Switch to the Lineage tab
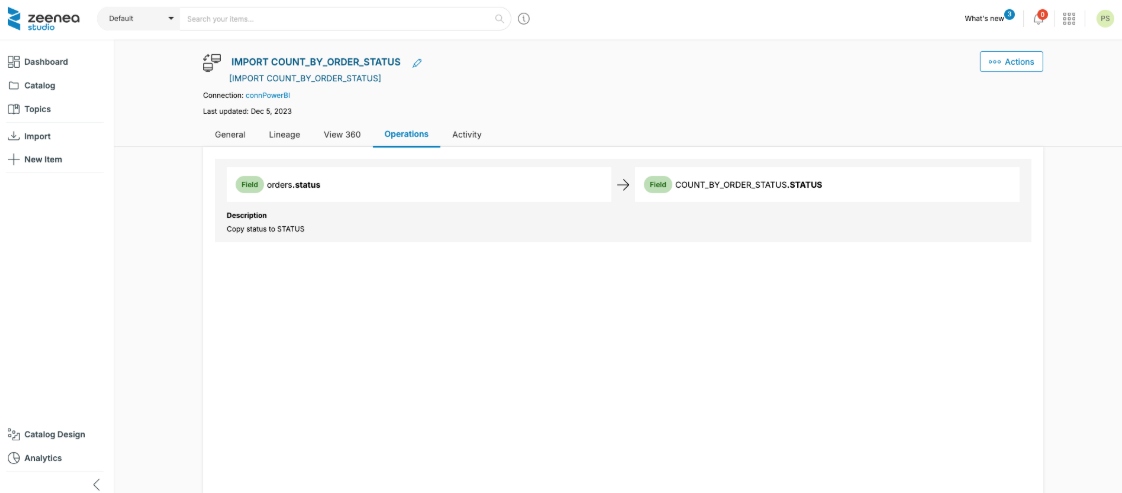Screen dimensions: 1122x493 (284, 134)
